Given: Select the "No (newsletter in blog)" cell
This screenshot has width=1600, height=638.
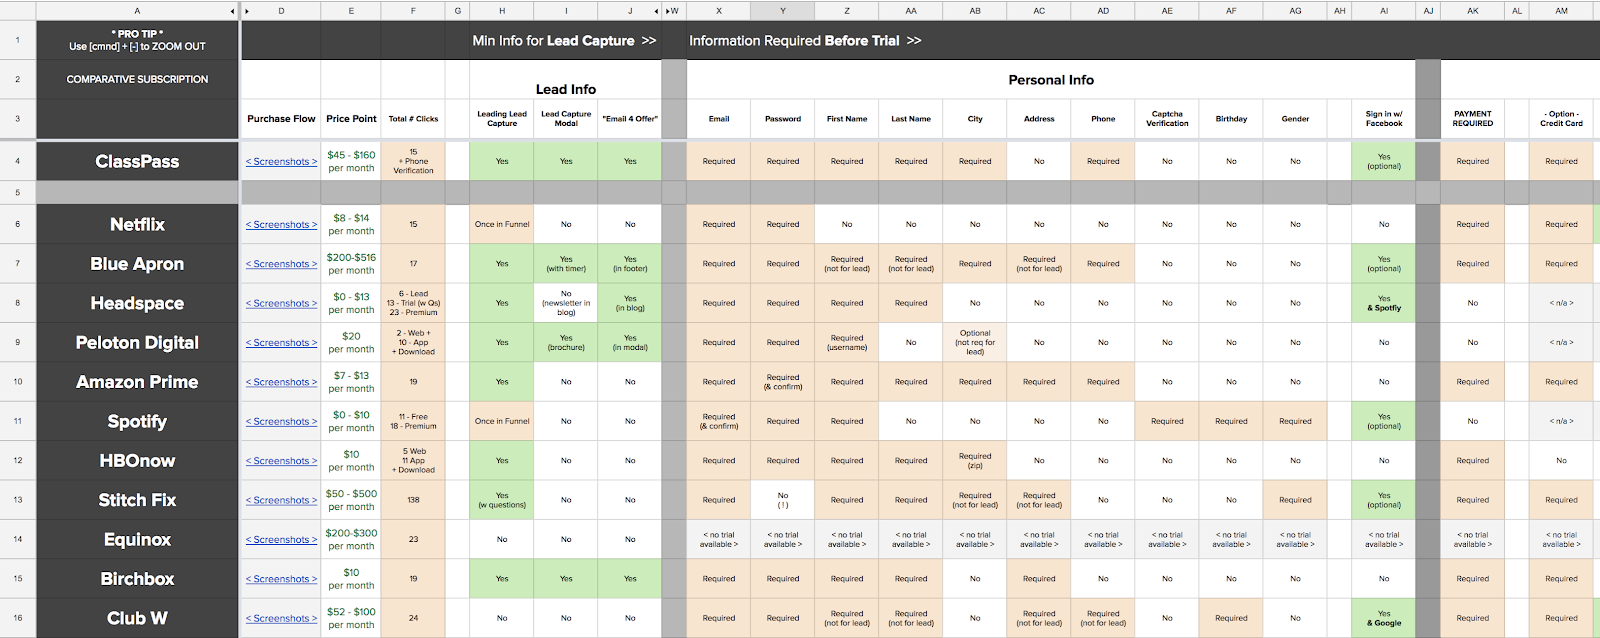Looking at the screenshot, I should [x=566, y=303].
